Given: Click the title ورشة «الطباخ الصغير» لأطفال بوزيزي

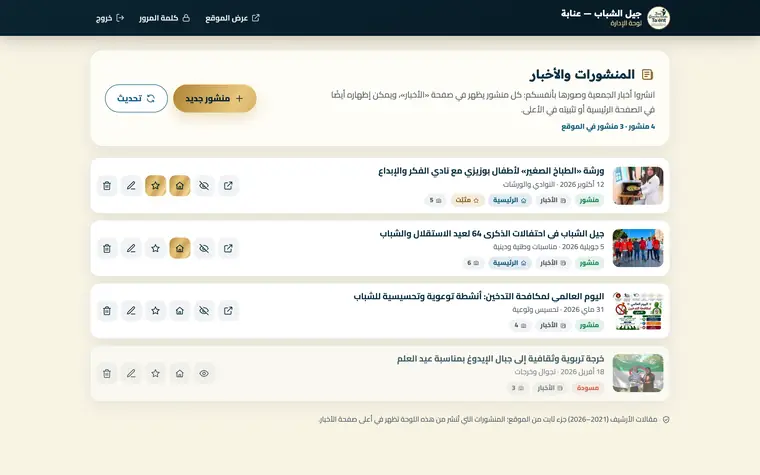Looking at the screenshot, I should click(x=491, y=171).
